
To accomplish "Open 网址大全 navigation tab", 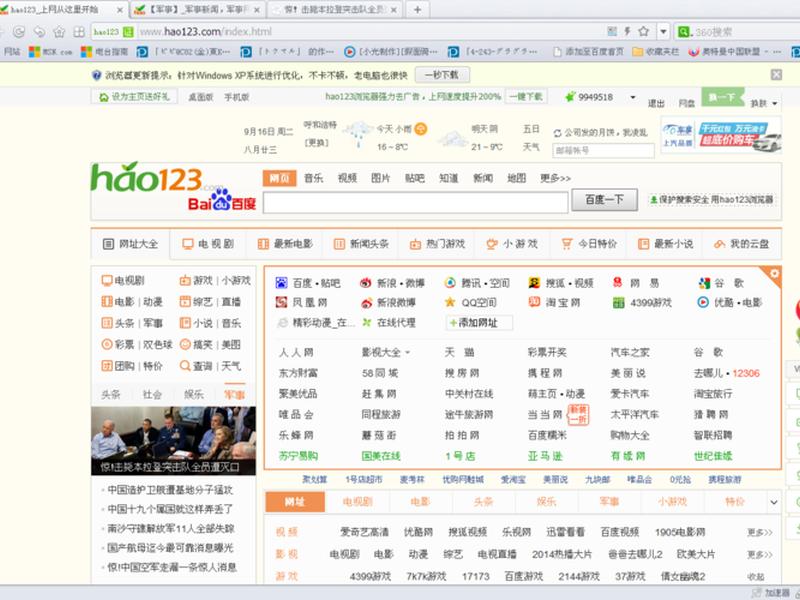I will 130,244.
